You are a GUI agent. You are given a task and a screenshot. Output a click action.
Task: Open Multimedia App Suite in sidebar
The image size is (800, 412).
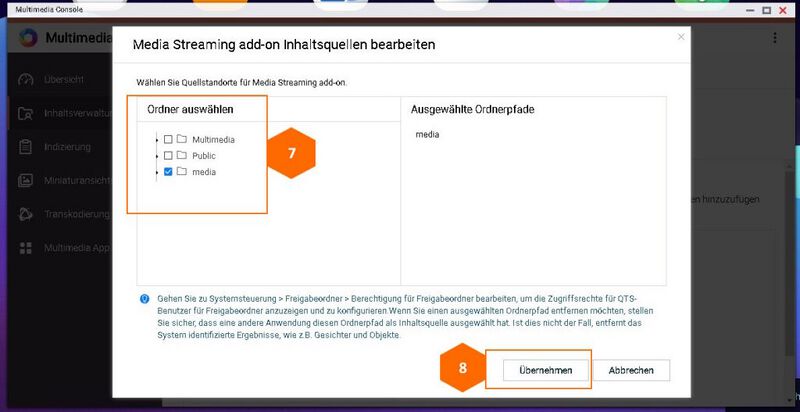tap(60, 248)
